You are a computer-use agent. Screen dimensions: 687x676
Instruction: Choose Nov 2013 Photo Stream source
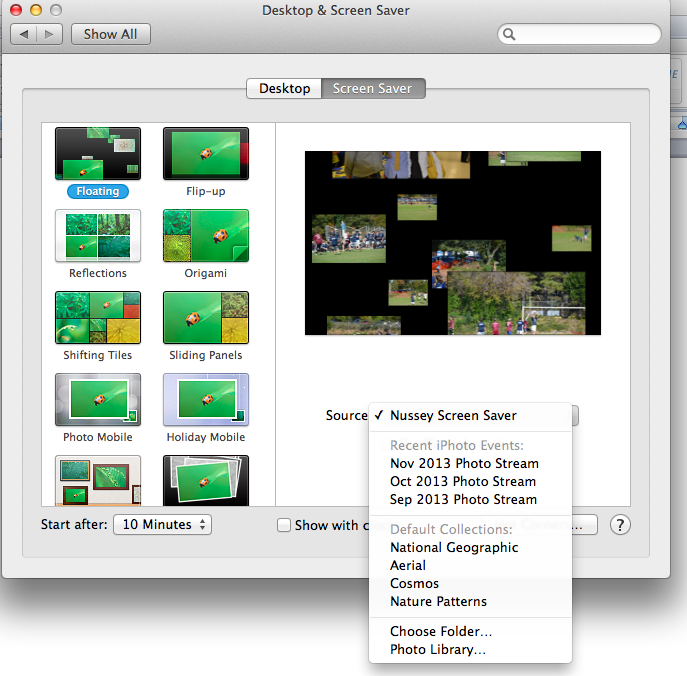(x=464, y=463)
